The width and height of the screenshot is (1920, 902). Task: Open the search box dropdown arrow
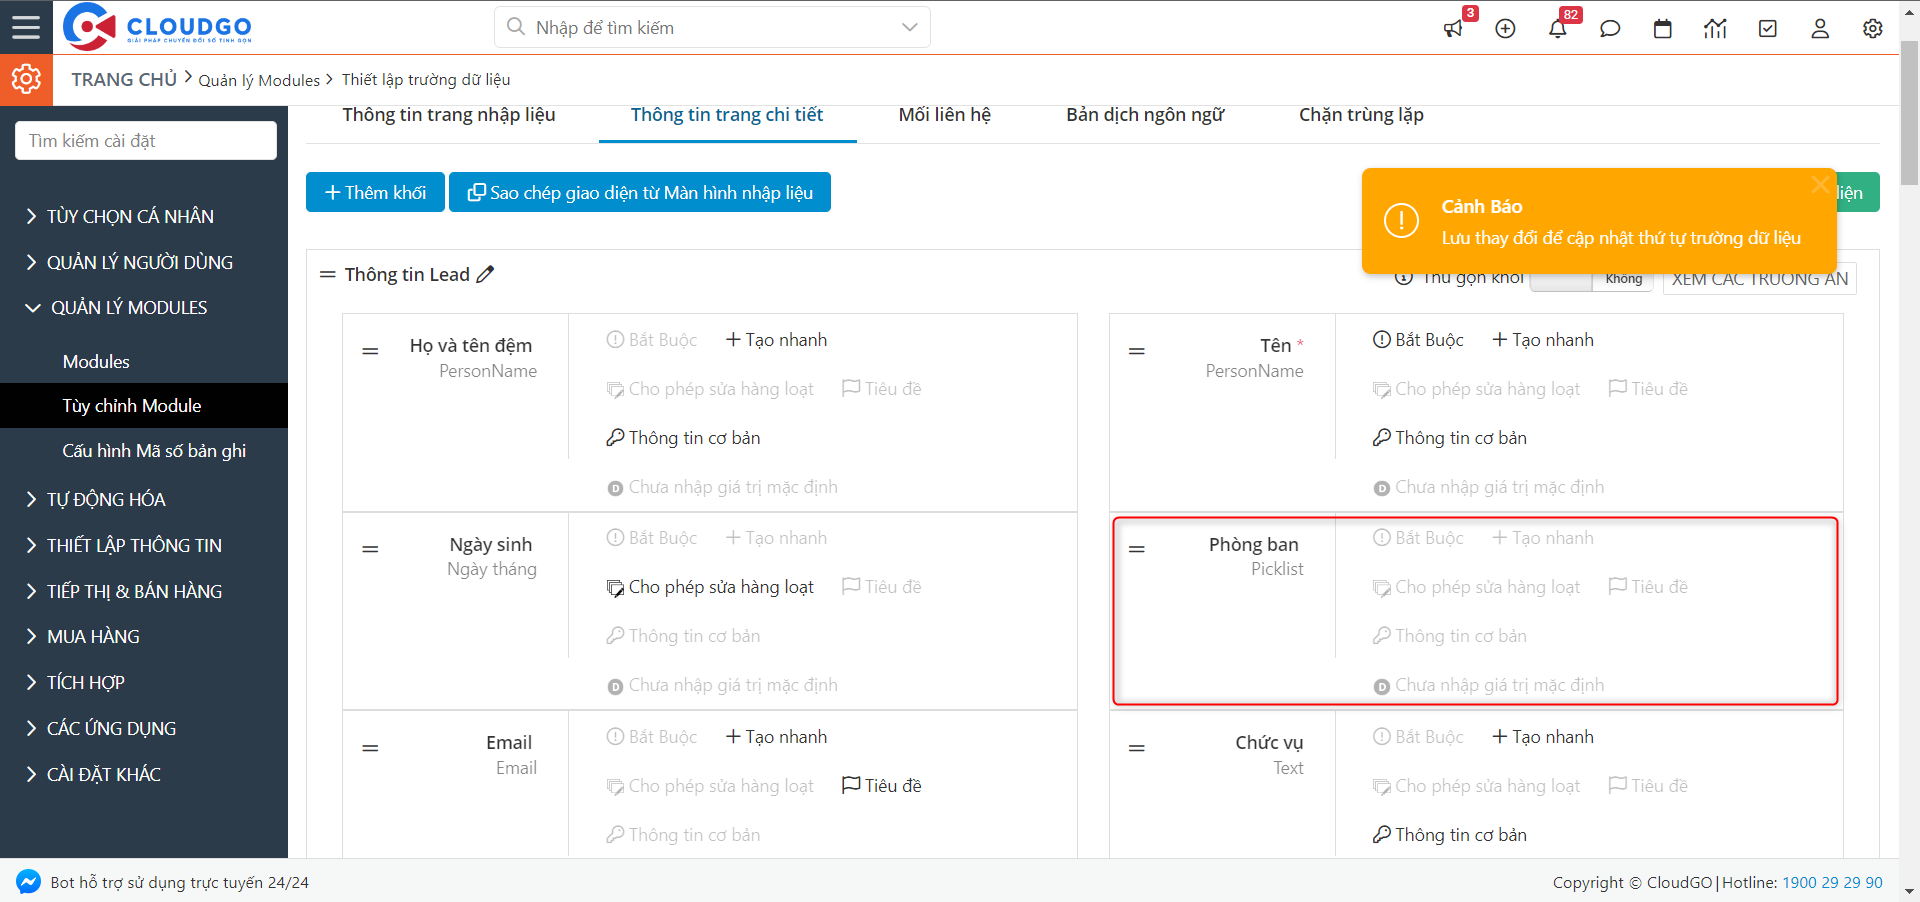pos(909,27)
